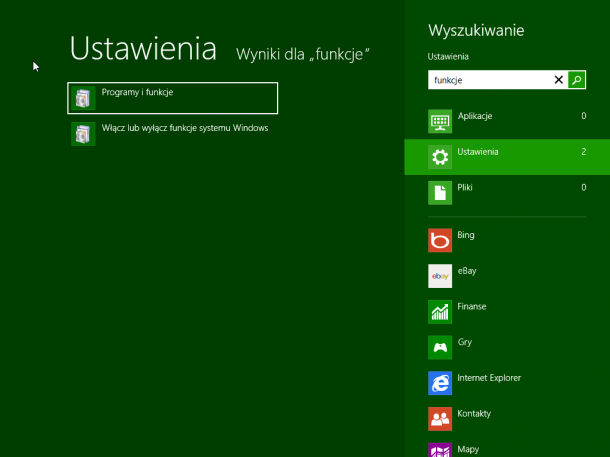Open the Programy i funkcje result

point(172,97)
